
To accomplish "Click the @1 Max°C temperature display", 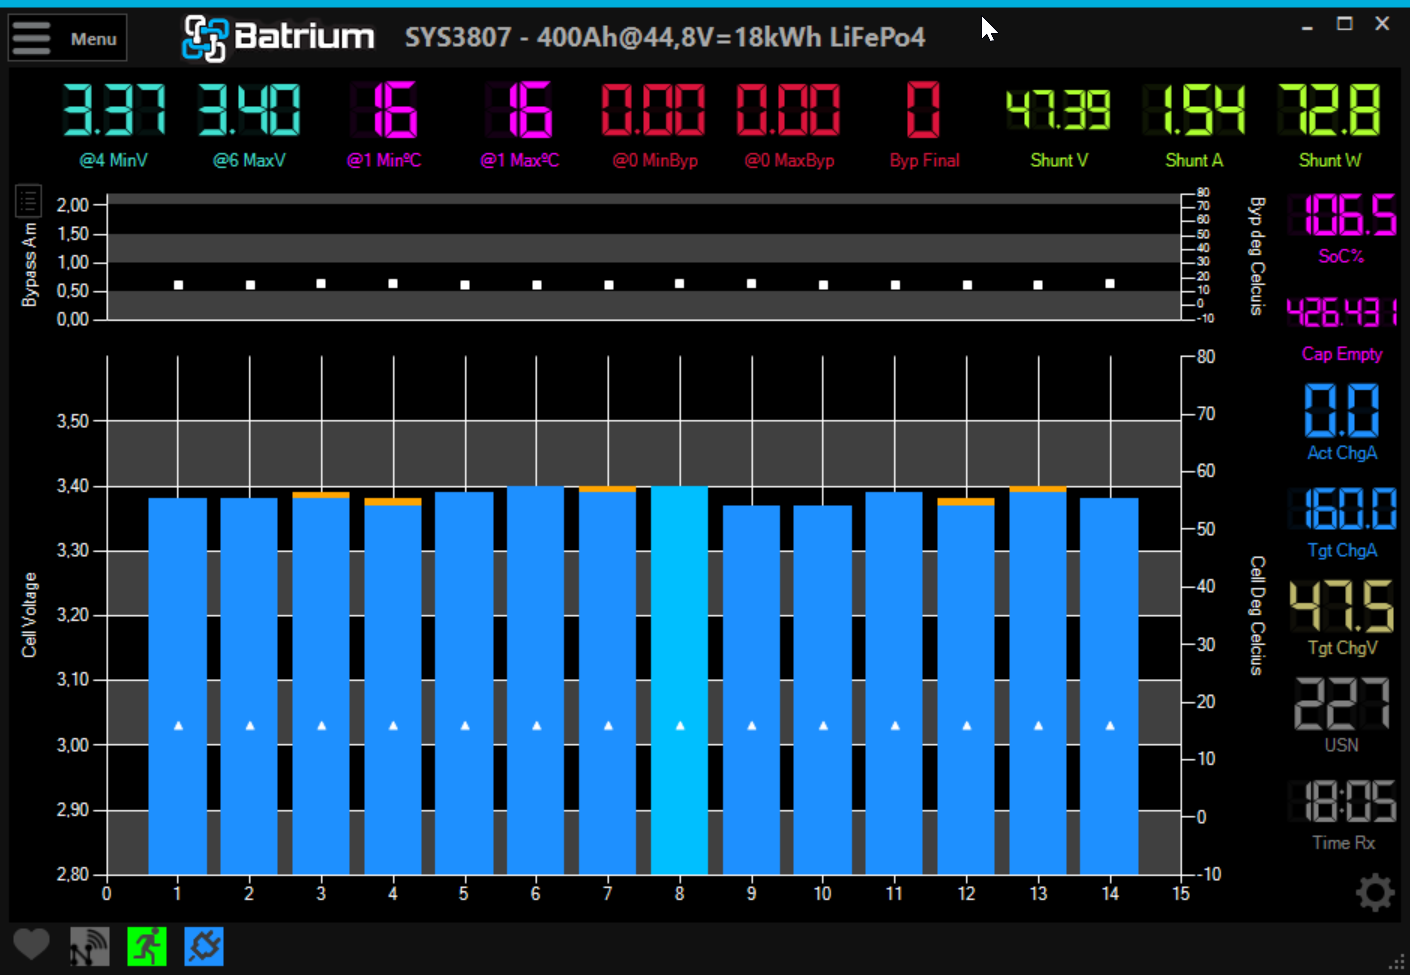I will coord(519,125).
